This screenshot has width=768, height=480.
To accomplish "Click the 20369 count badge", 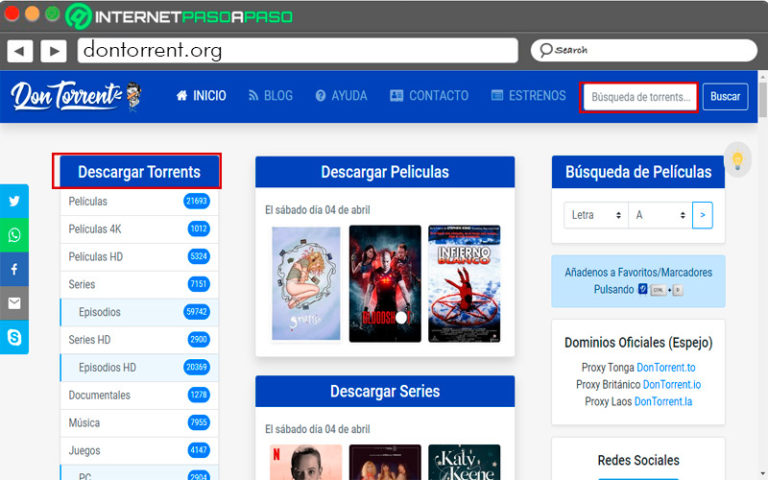I will [x=196, y=367].
